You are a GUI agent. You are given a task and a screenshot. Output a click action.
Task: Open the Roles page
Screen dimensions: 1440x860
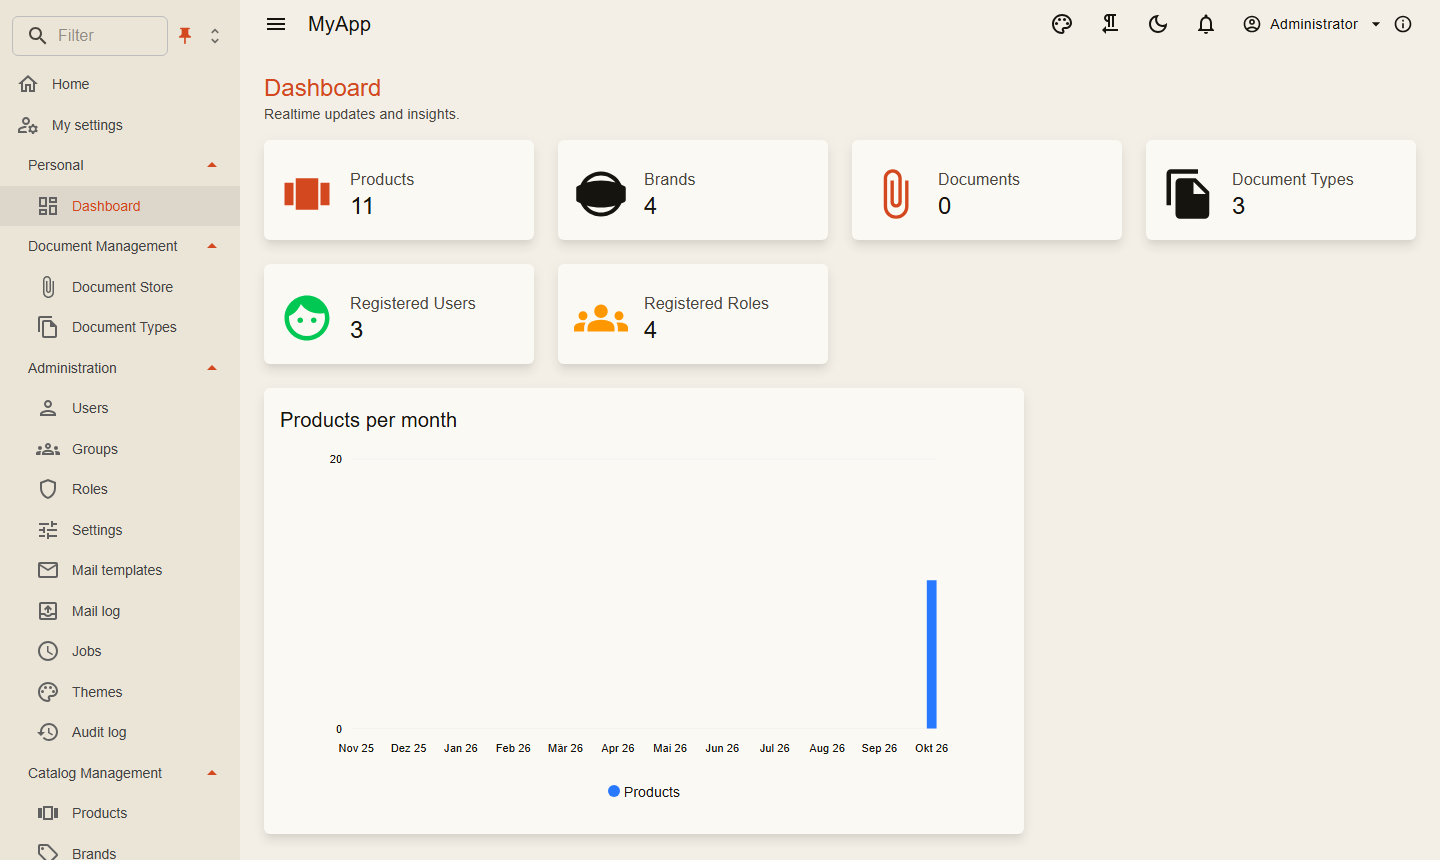120,489
